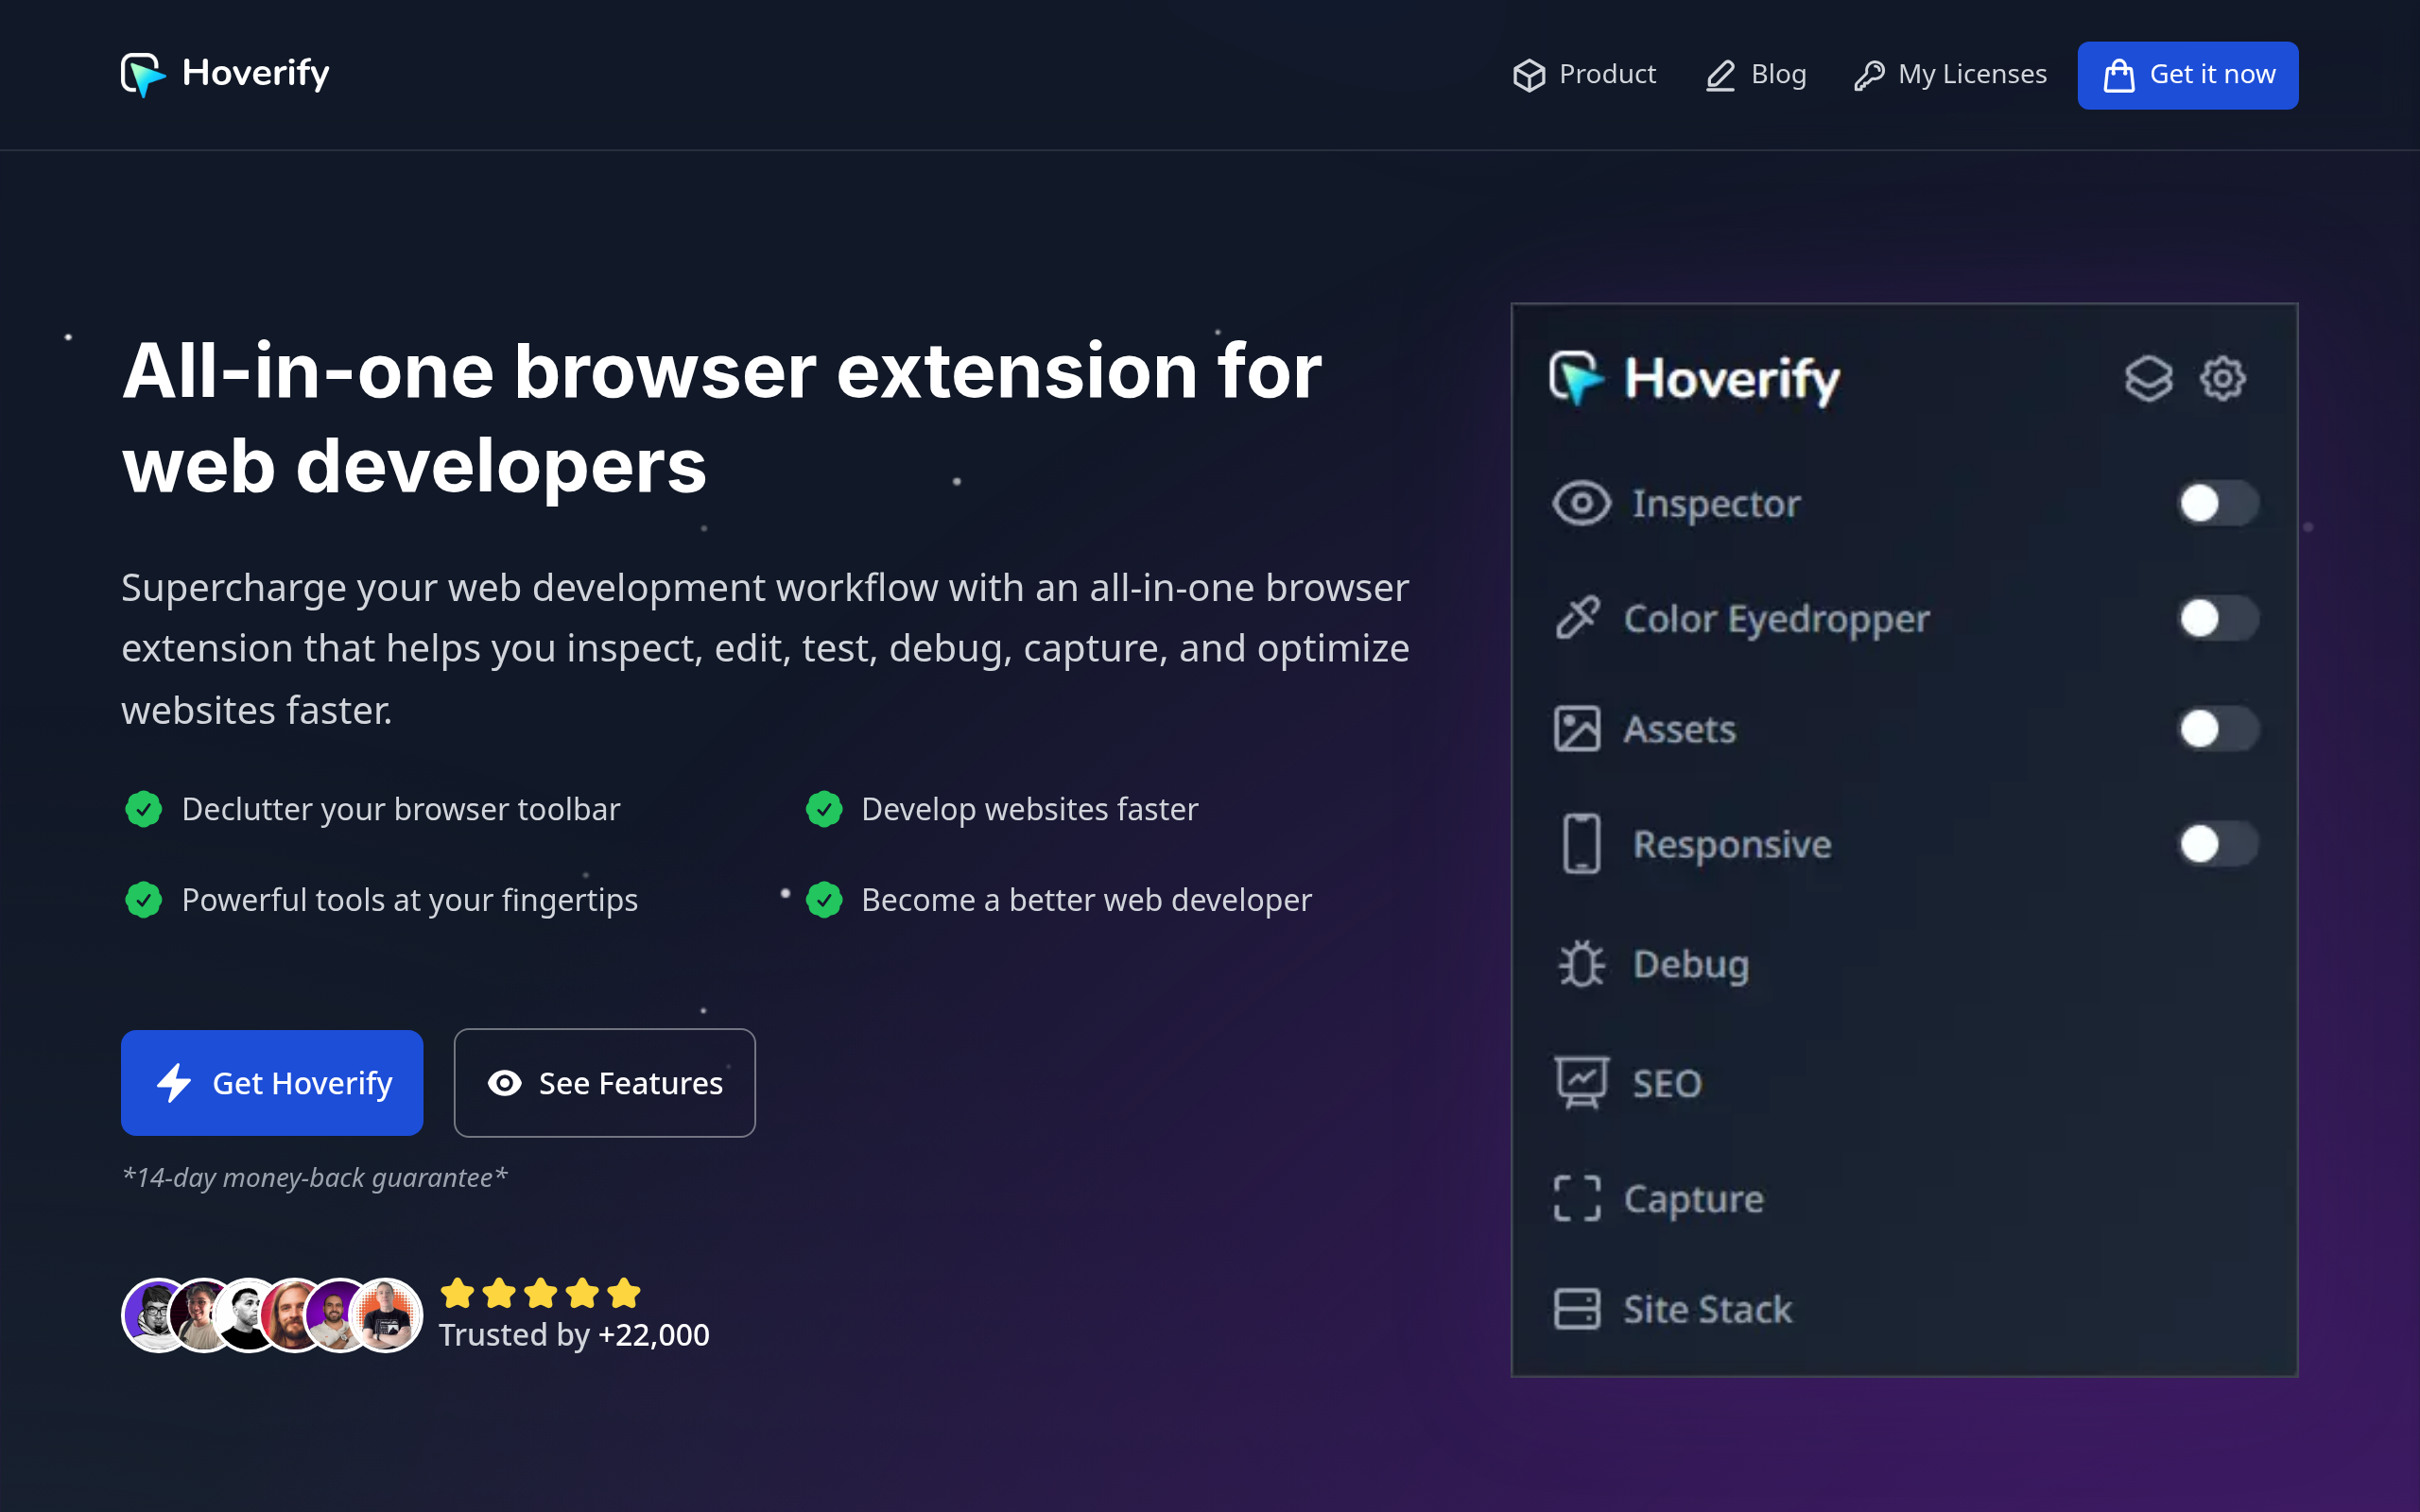Image resolution: width=2420 pixels, height=1512 pixels.
Task: Open the settings gear in the Hoverify panel
Action: click(x=2221, y=379)
